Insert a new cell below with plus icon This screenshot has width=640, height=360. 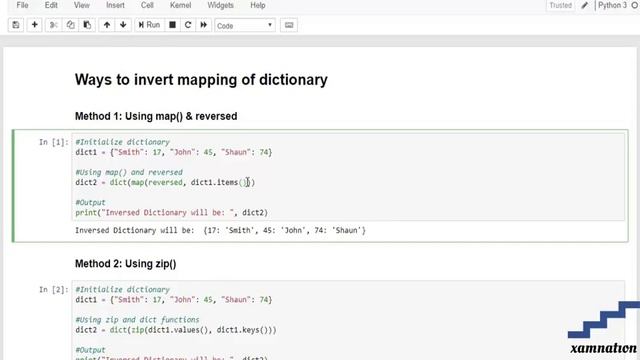(35, 25)
